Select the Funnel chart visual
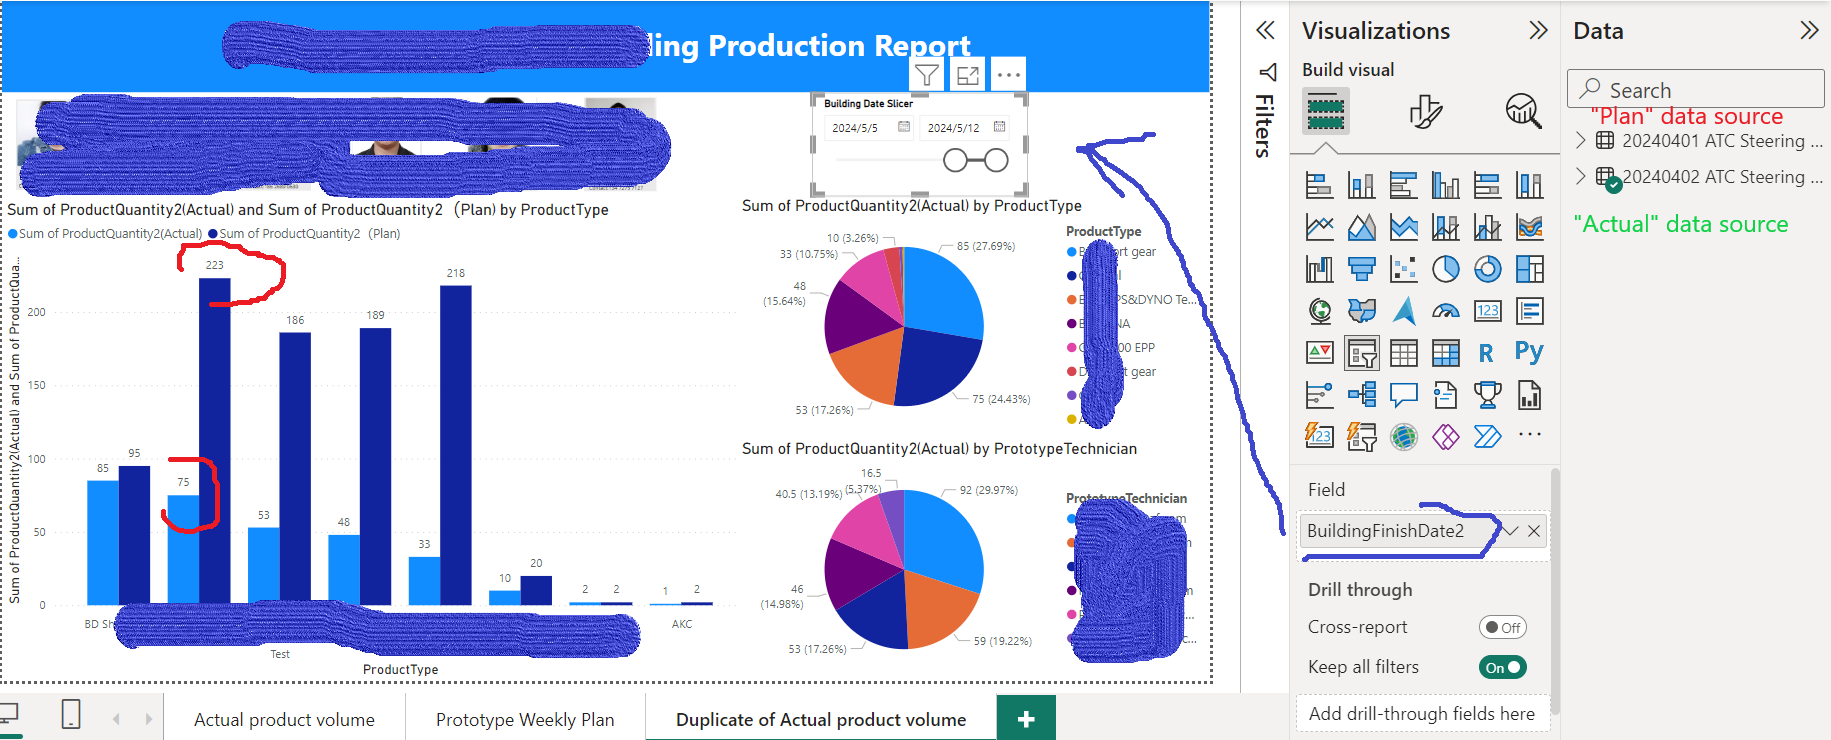 1361,269
